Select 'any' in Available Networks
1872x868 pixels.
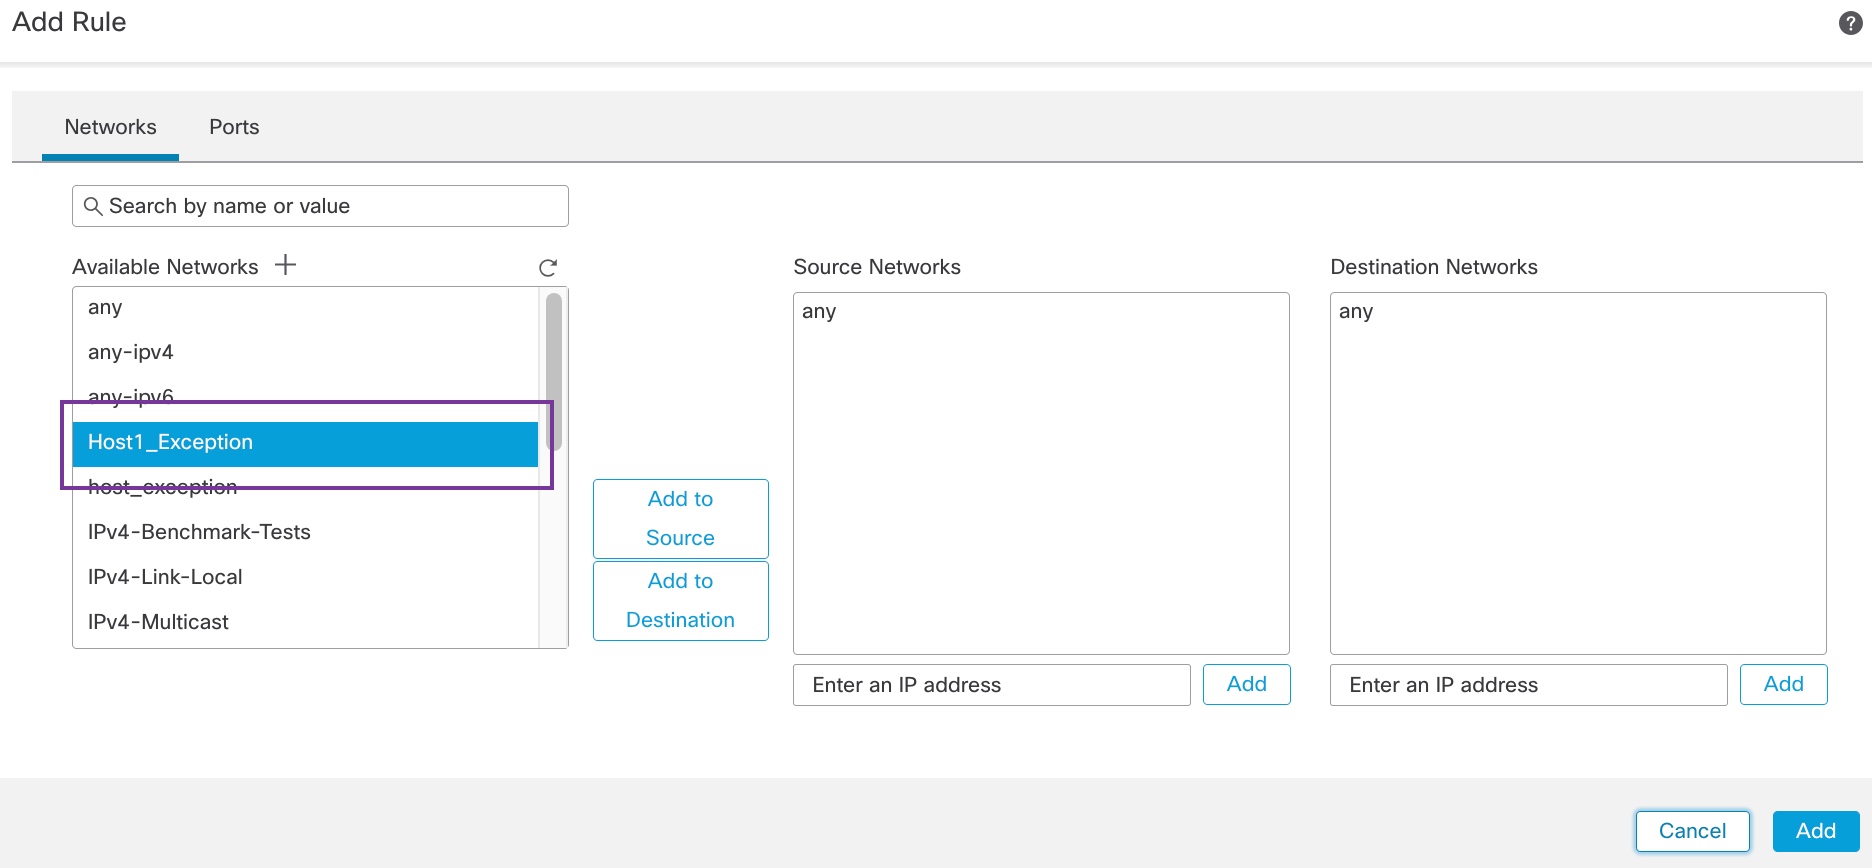tap(105, 308)
